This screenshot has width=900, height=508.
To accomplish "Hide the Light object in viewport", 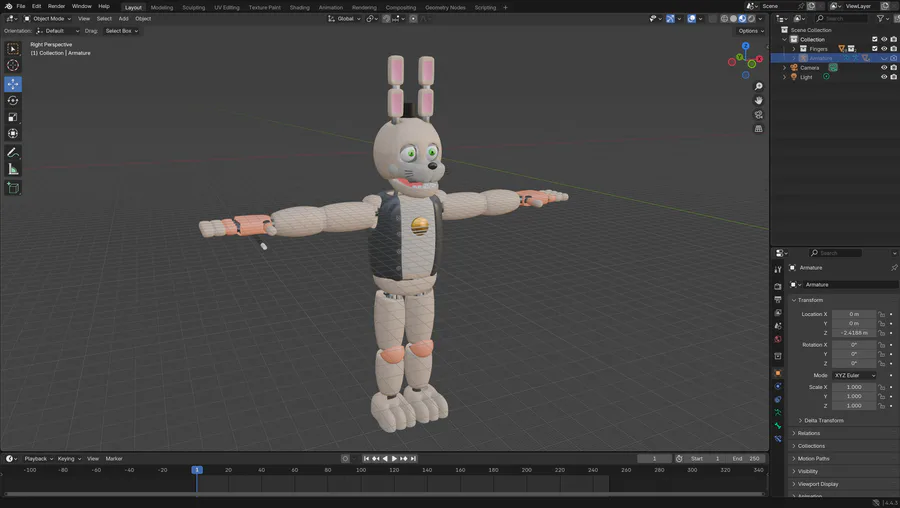I will (884, 77).
